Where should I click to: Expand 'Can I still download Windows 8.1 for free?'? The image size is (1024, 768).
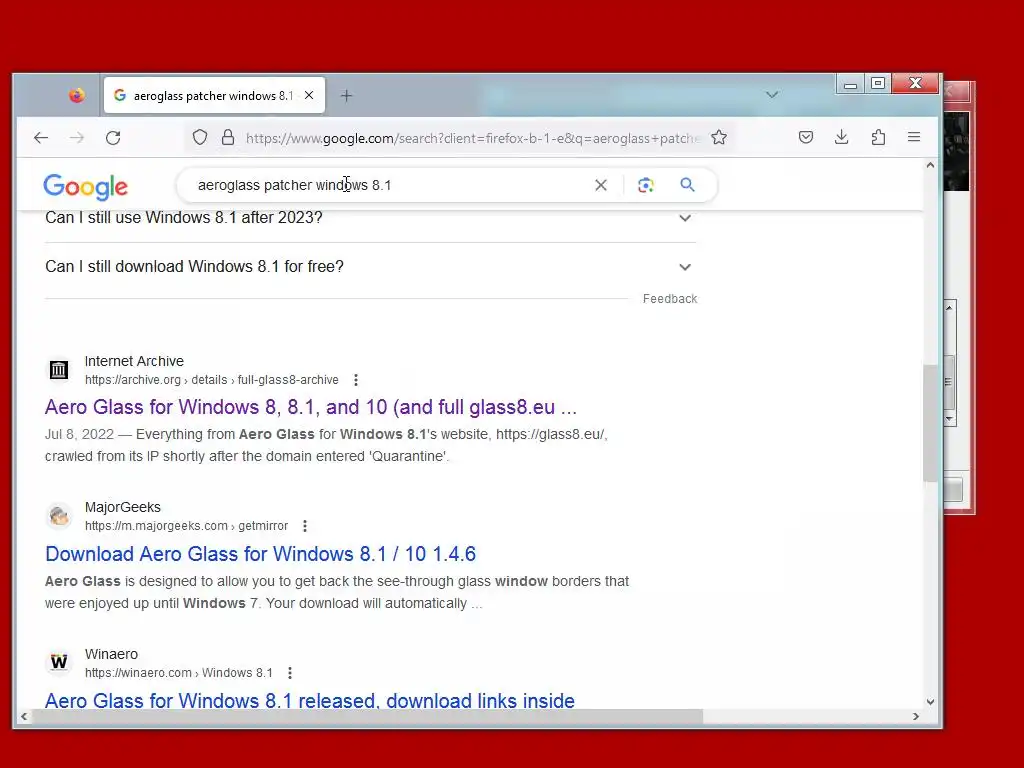point(370,266)
